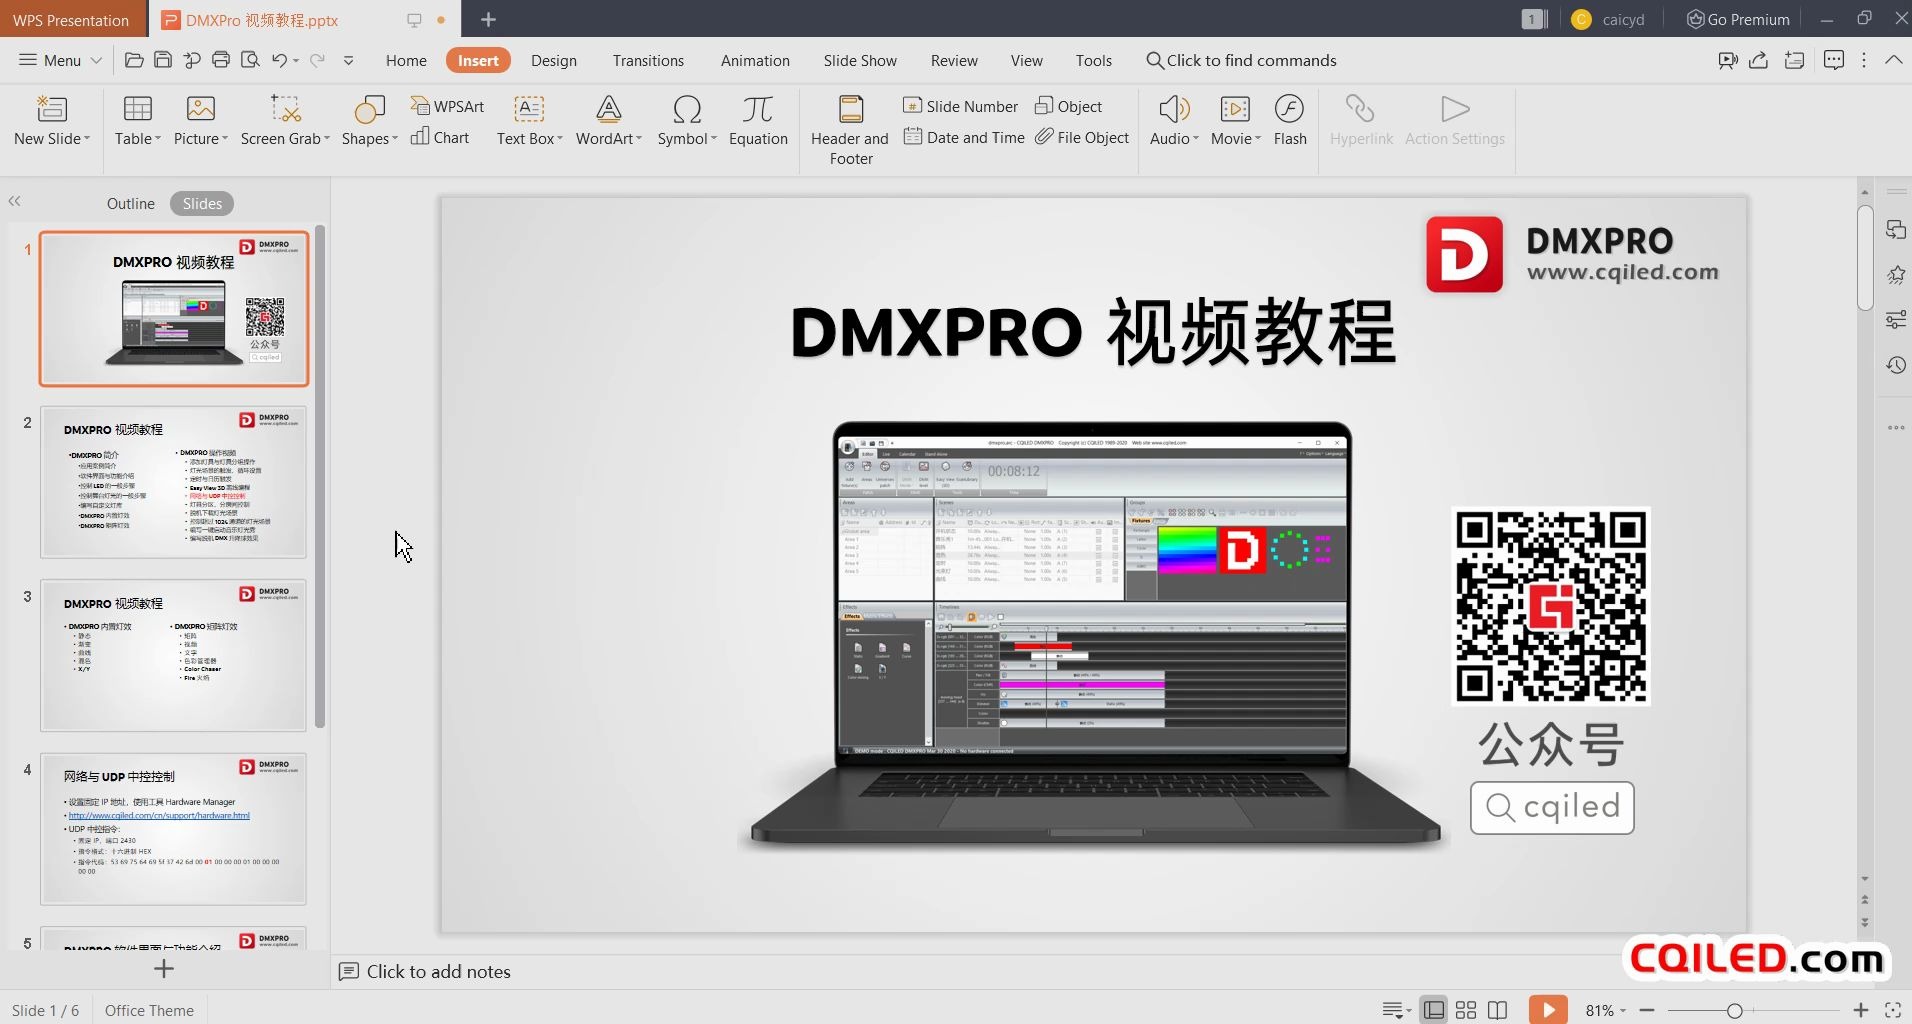This screenshot has width=1912, height=1024.
Task: Switch to Outline pane tab
Action: coord(131,203)
